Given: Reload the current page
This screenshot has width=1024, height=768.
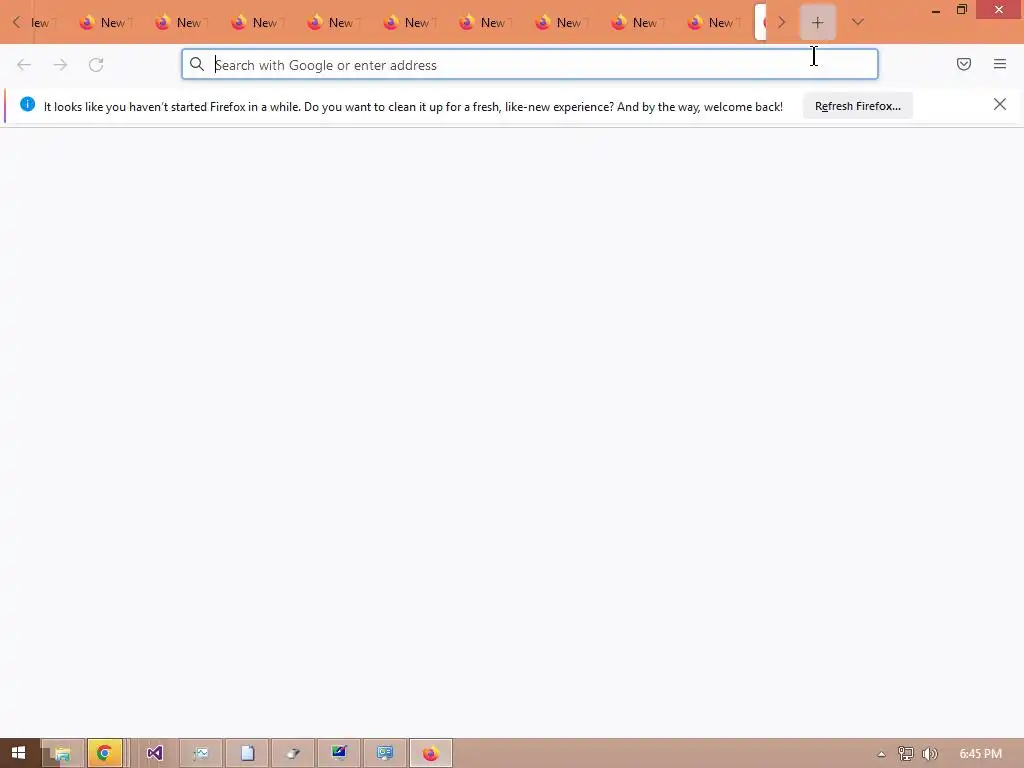Looking at the screenshot, I should click(96, 65).
